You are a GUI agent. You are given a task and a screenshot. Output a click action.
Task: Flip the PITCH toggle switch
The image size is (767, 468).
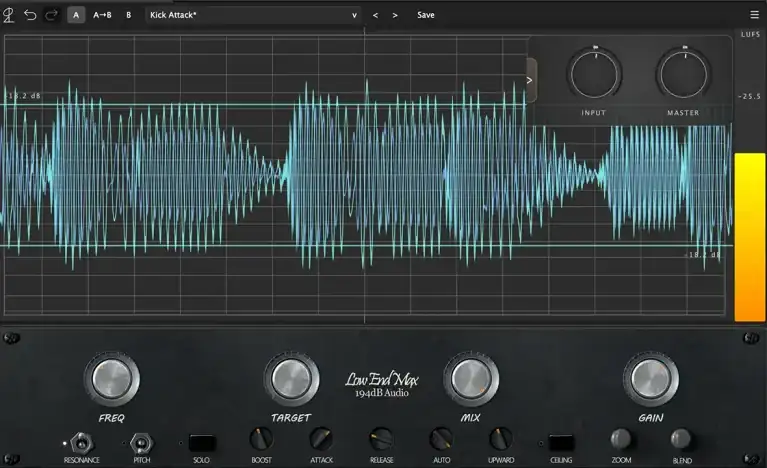coord(141,443)
